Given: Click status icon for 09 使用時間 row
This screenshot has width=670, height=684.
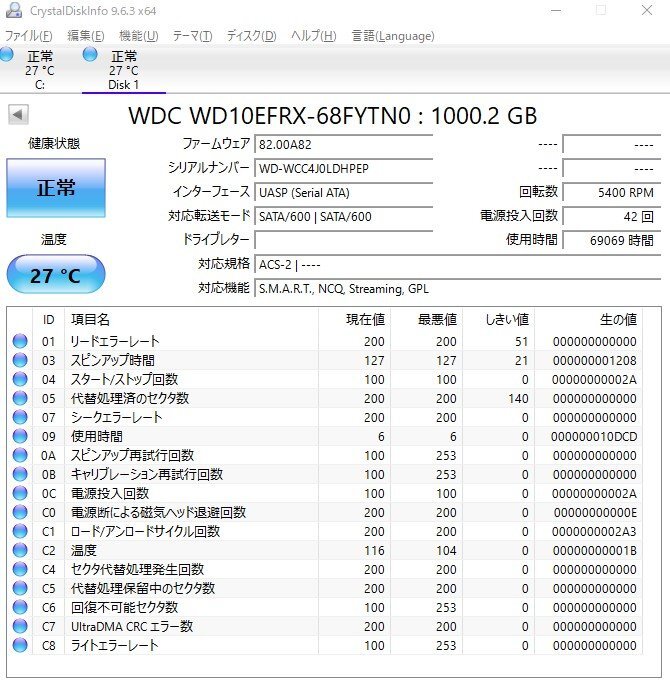Looking at the screenshot, I should pyautogui.click(x=20, y=436).
